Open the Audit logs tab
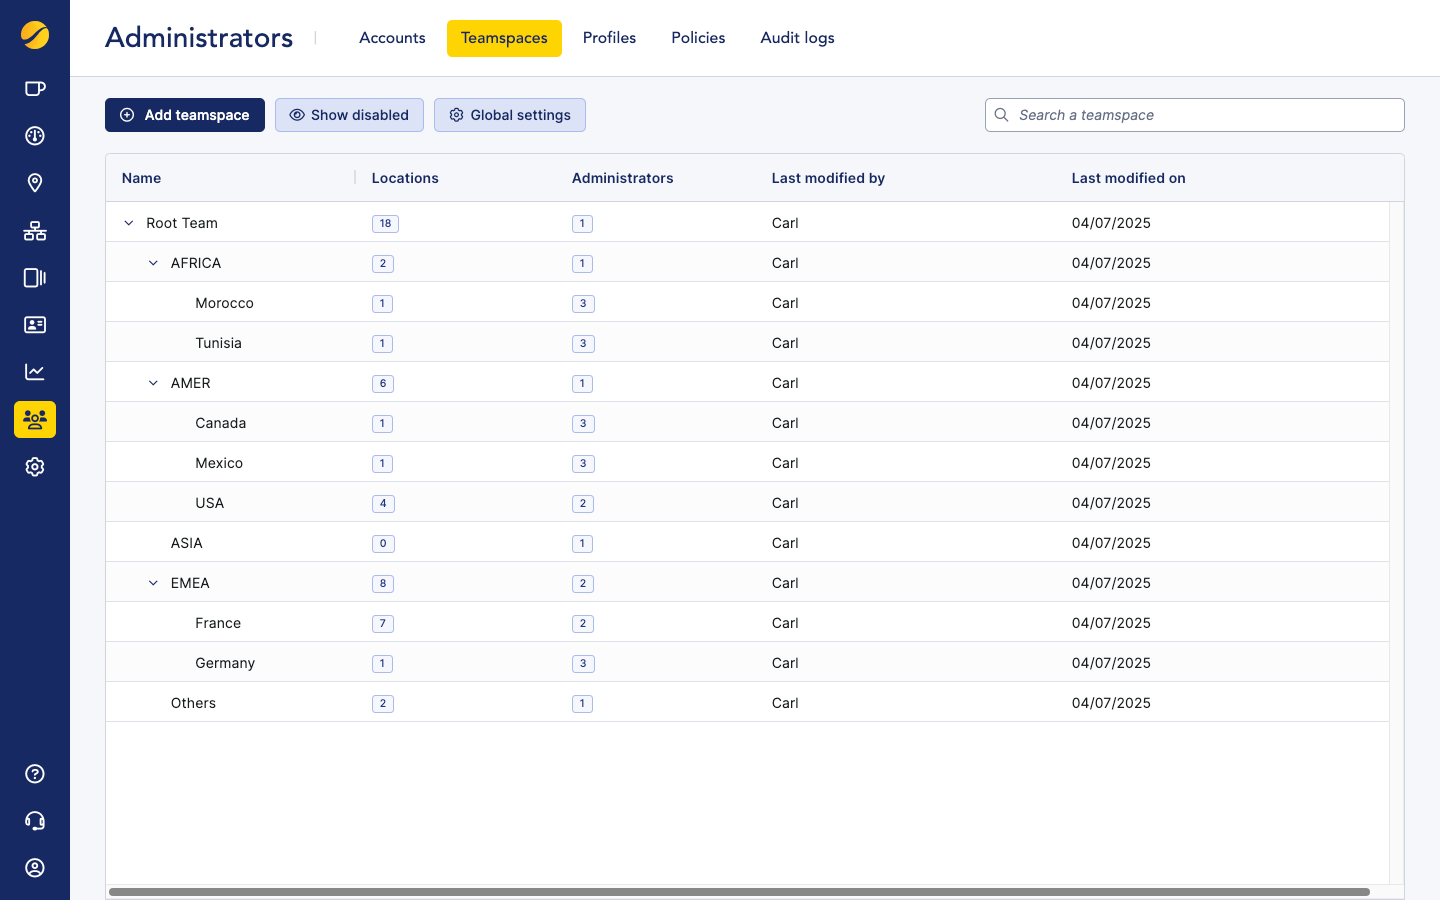 (x=797, y=37)
